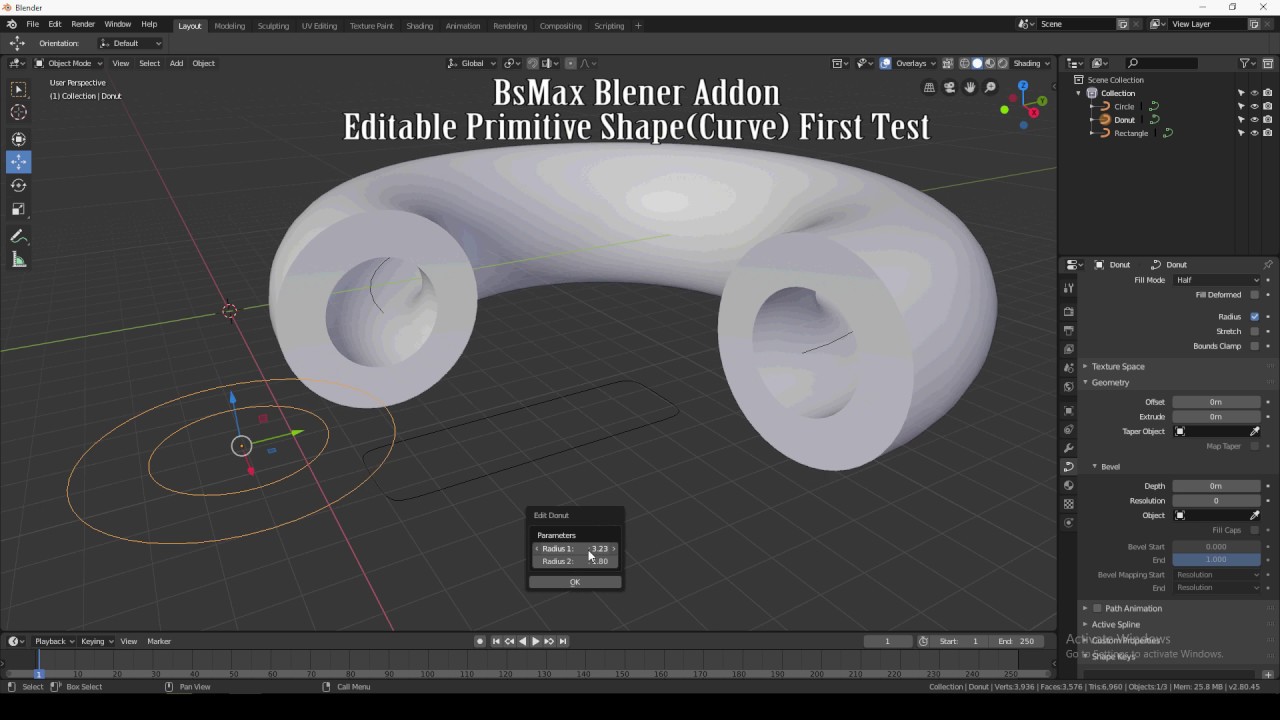Click the Bevel Depth value field
Screen dimensions: 1280x720
click(x=1216, y=486)
